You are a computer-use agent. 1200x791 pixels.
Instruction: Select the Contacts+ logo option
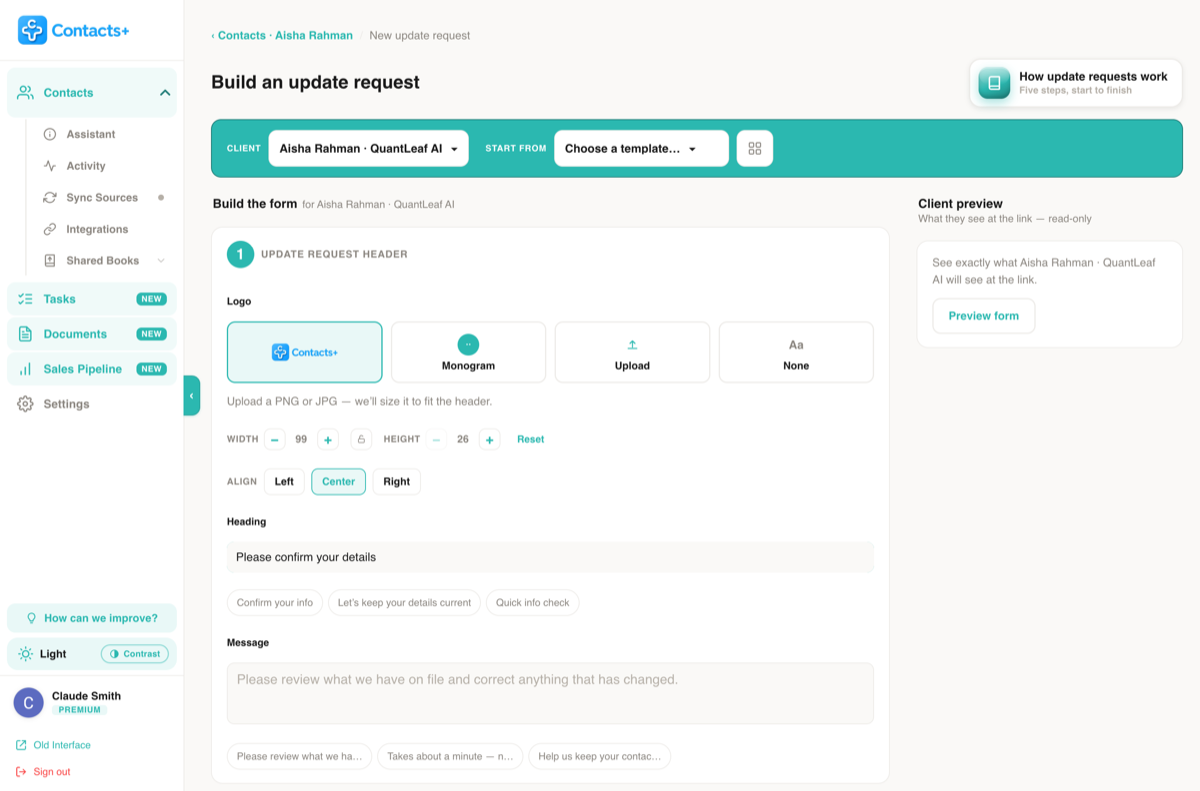click(x=305, y=352)
